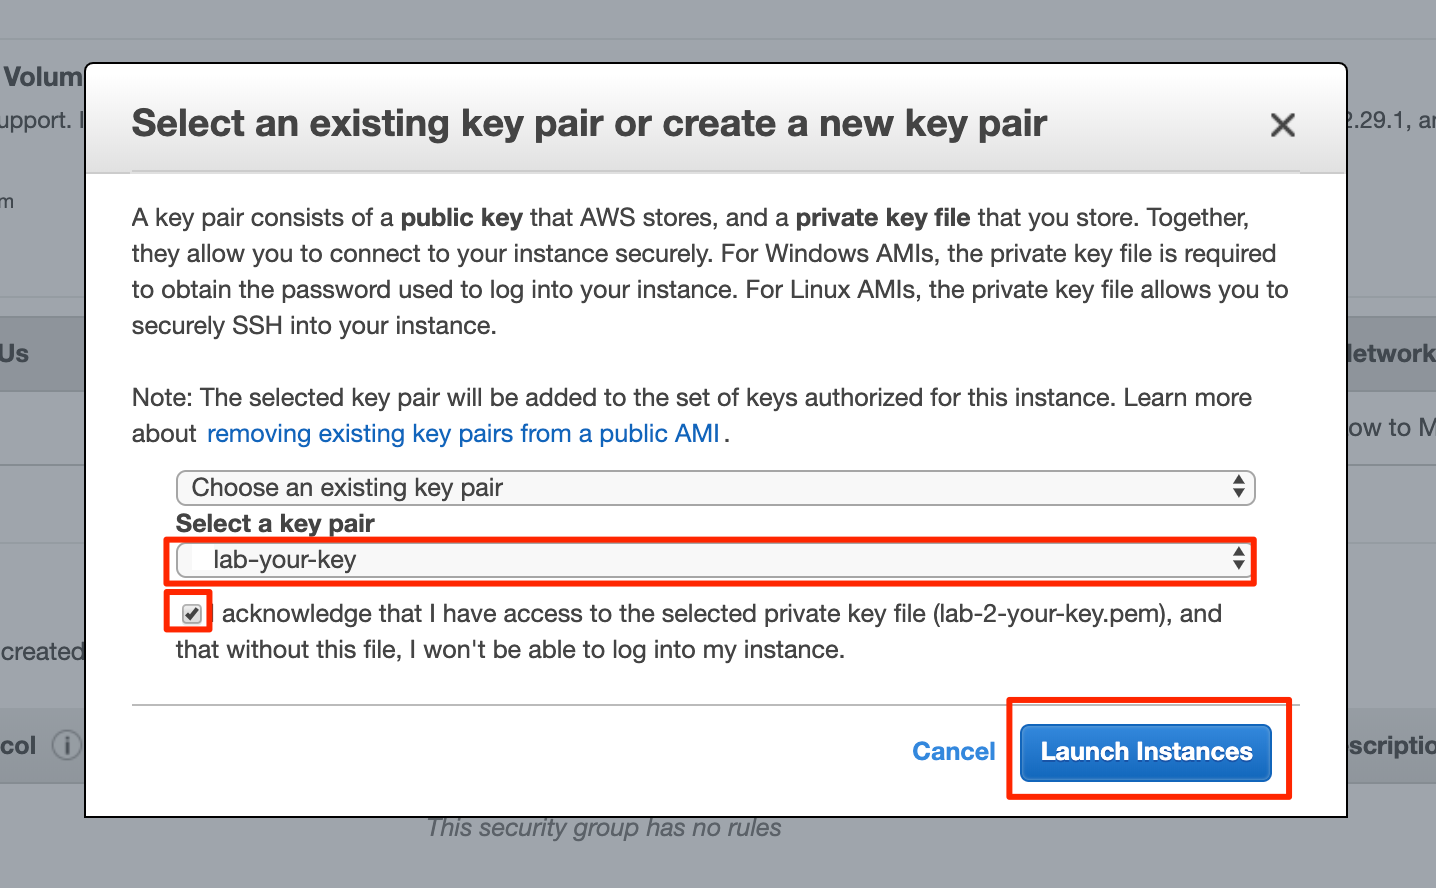Viewport: 1436px width, 888px height.
Task: Click the bold 'private key file' text
Action: (883, 217)
